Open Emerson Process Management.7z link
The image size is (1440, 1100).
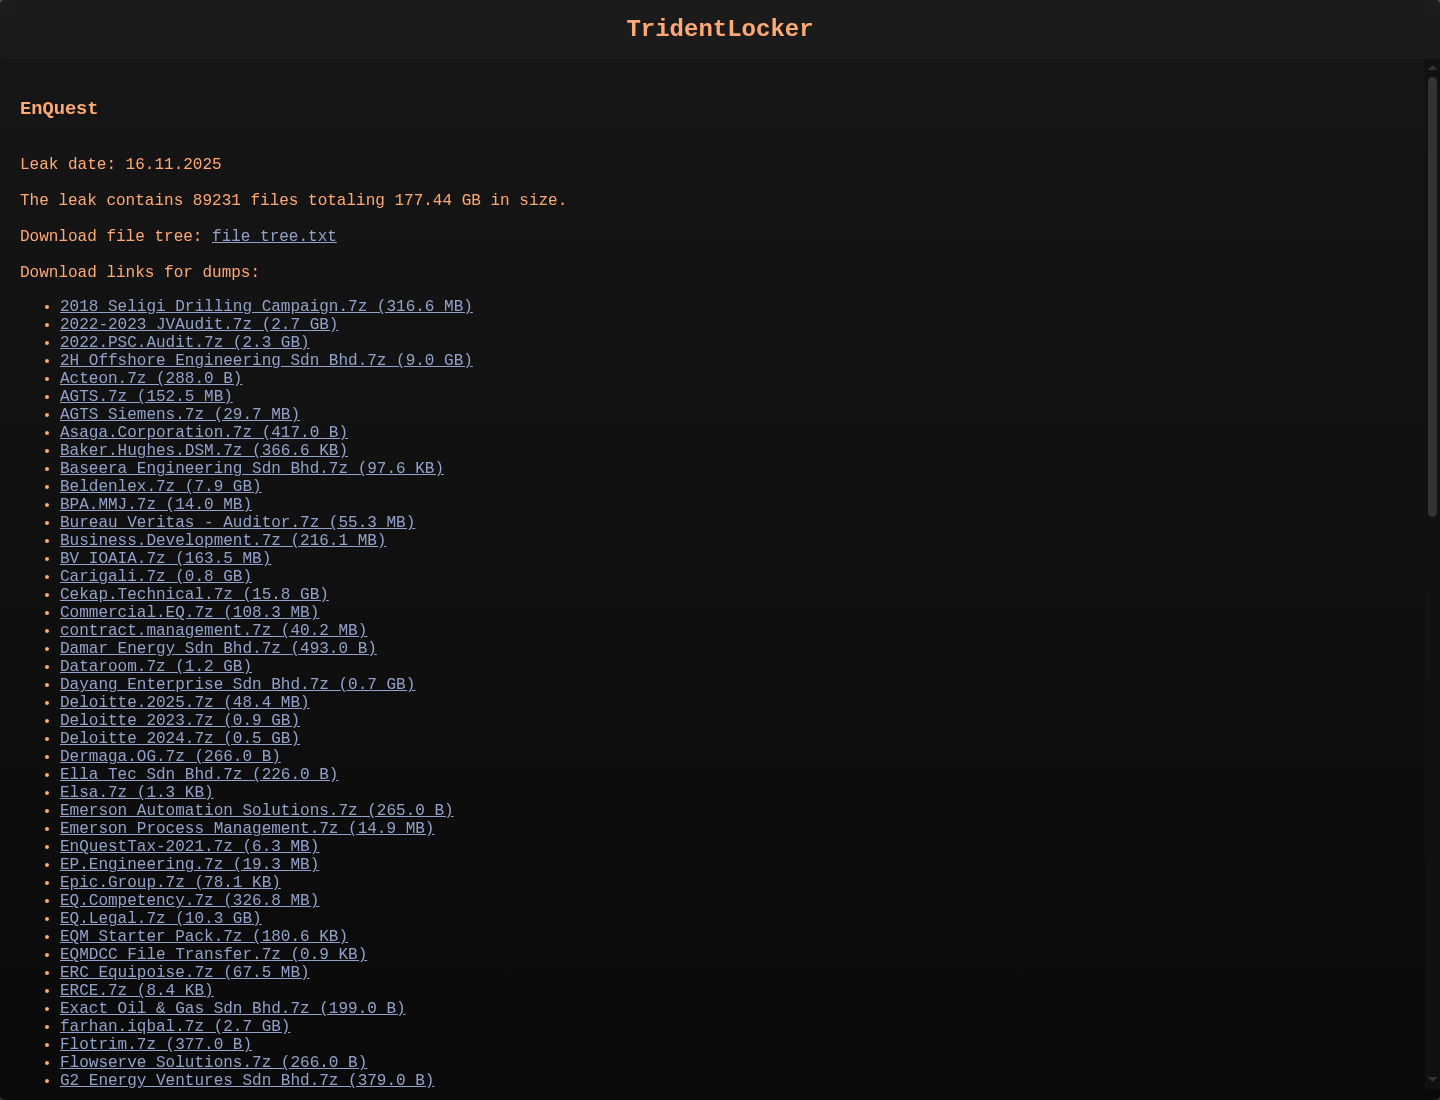coord(247,828)
